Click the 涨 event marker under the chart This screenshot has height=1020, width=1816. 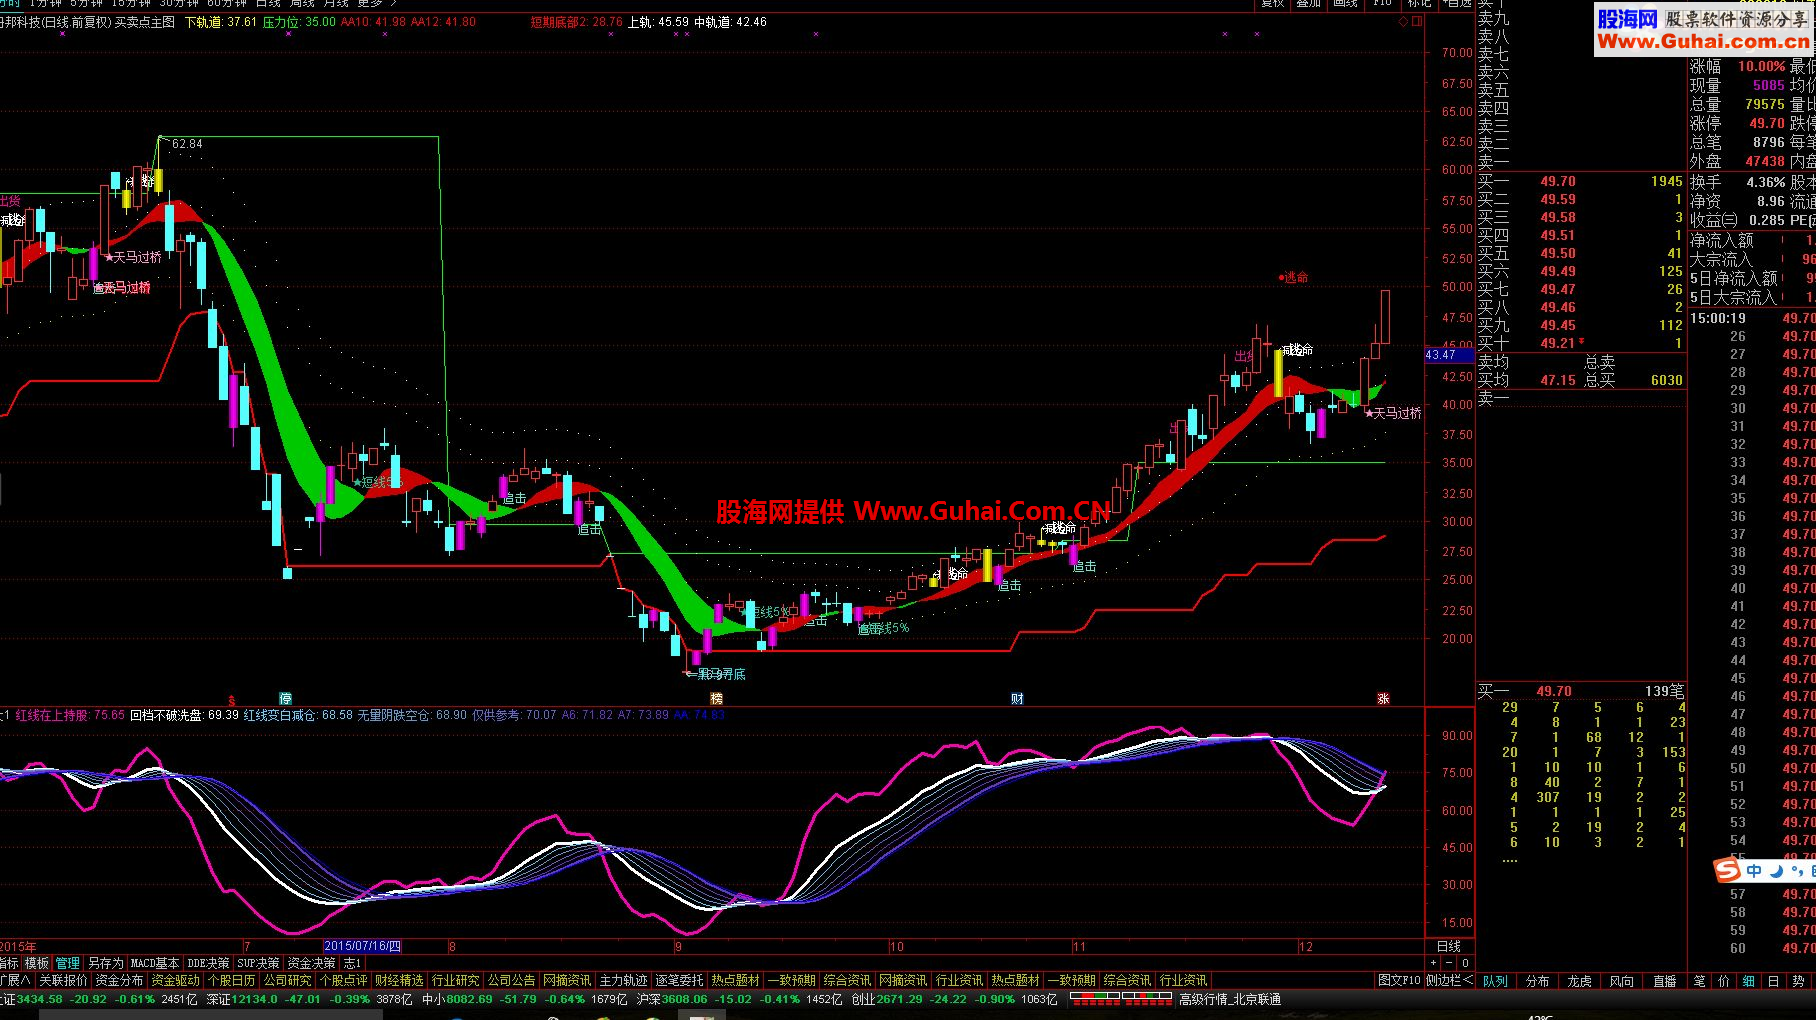[x=1383, y=699]
